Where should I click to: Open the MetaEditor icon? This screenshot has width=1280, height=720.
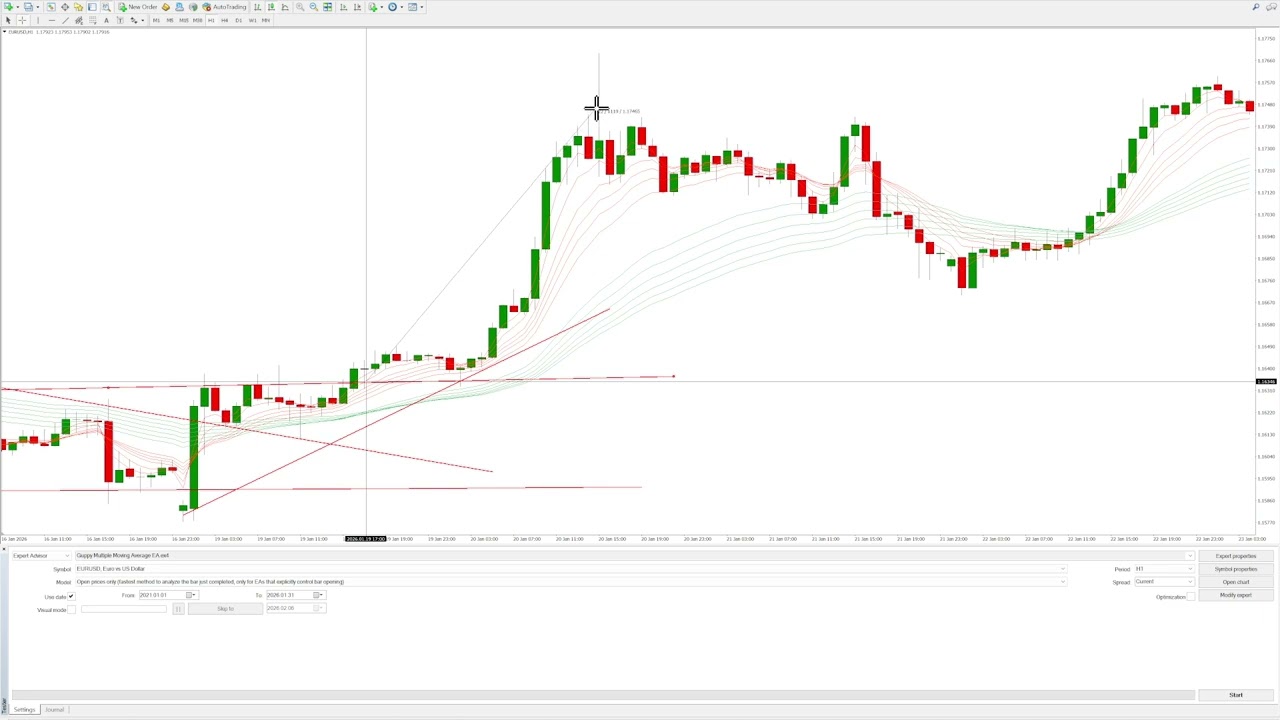[x=166, y=7]
